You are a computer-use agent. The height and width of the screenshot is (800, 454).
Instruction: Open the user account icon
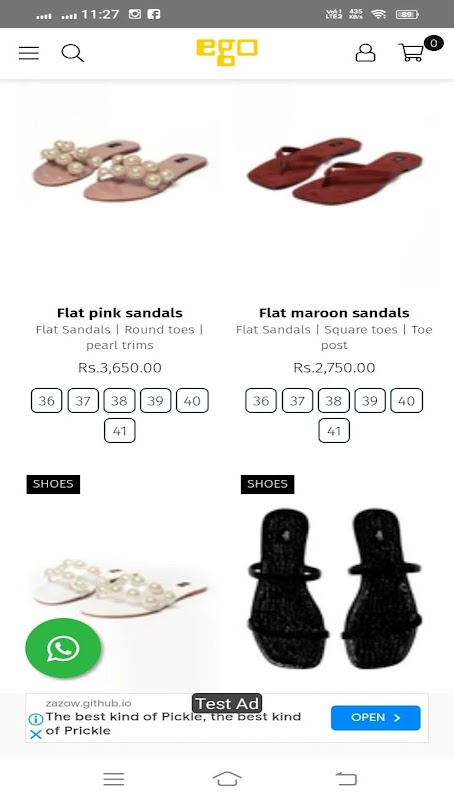[365, 53]
